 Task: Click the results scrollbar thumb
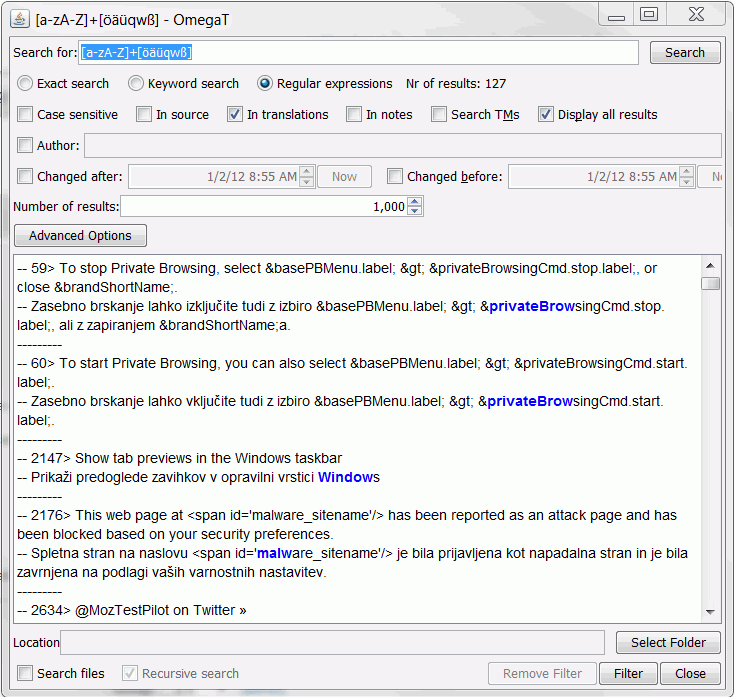[x=711, y=284]
